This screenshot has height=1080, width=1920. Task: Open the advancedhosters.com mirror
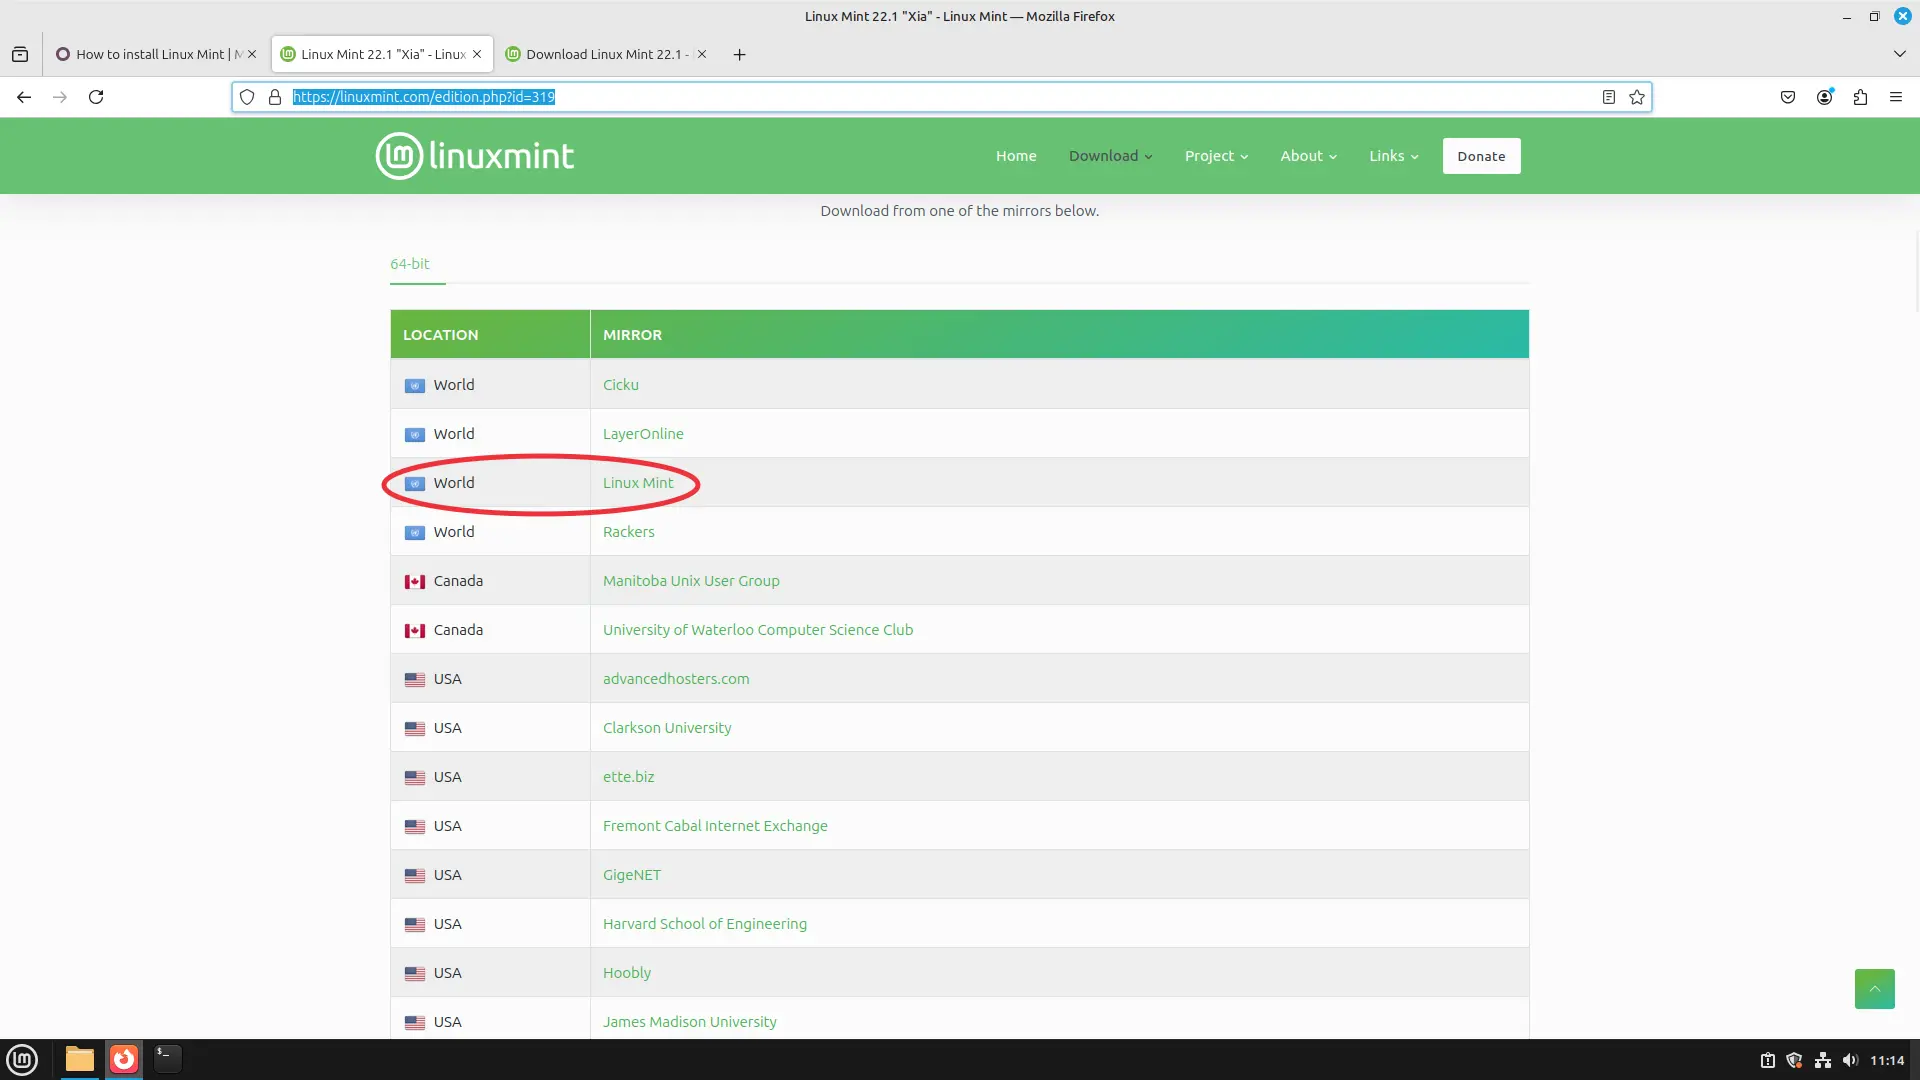pos(676,679)
